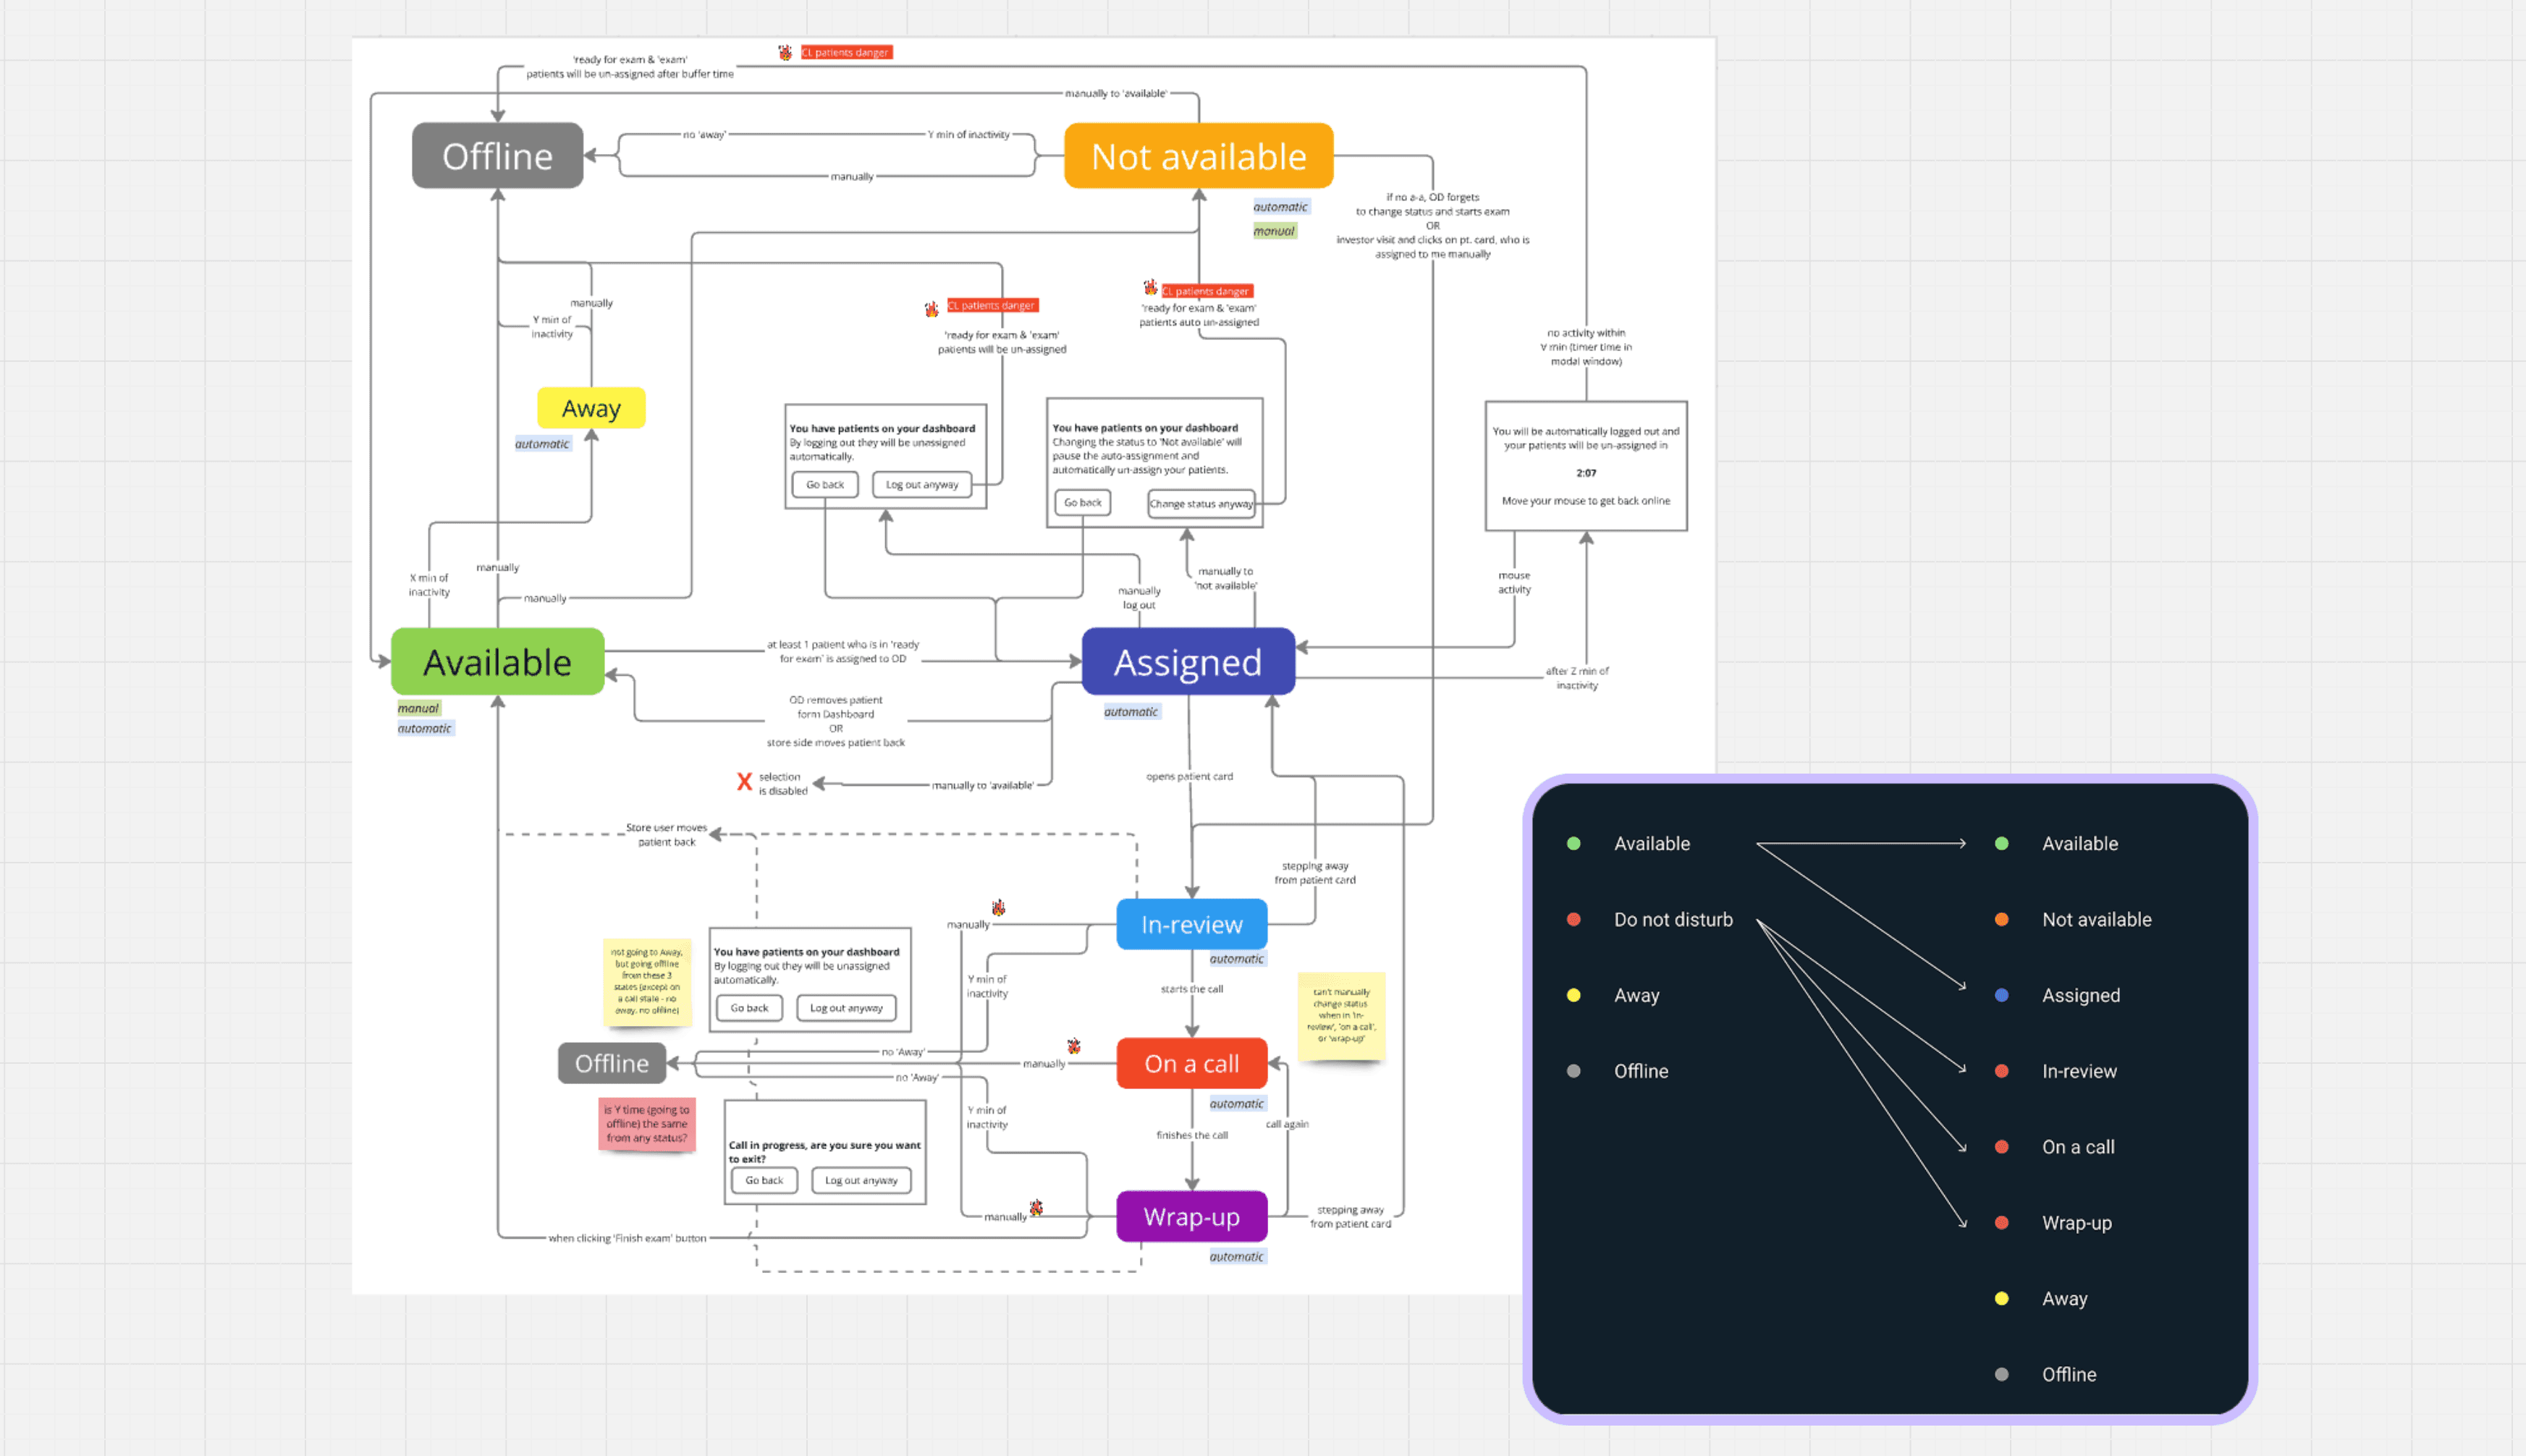The width and height of the screenshot is (2526, 1456).
Task: Select the large green 'Available' state node
Action: 497,662
